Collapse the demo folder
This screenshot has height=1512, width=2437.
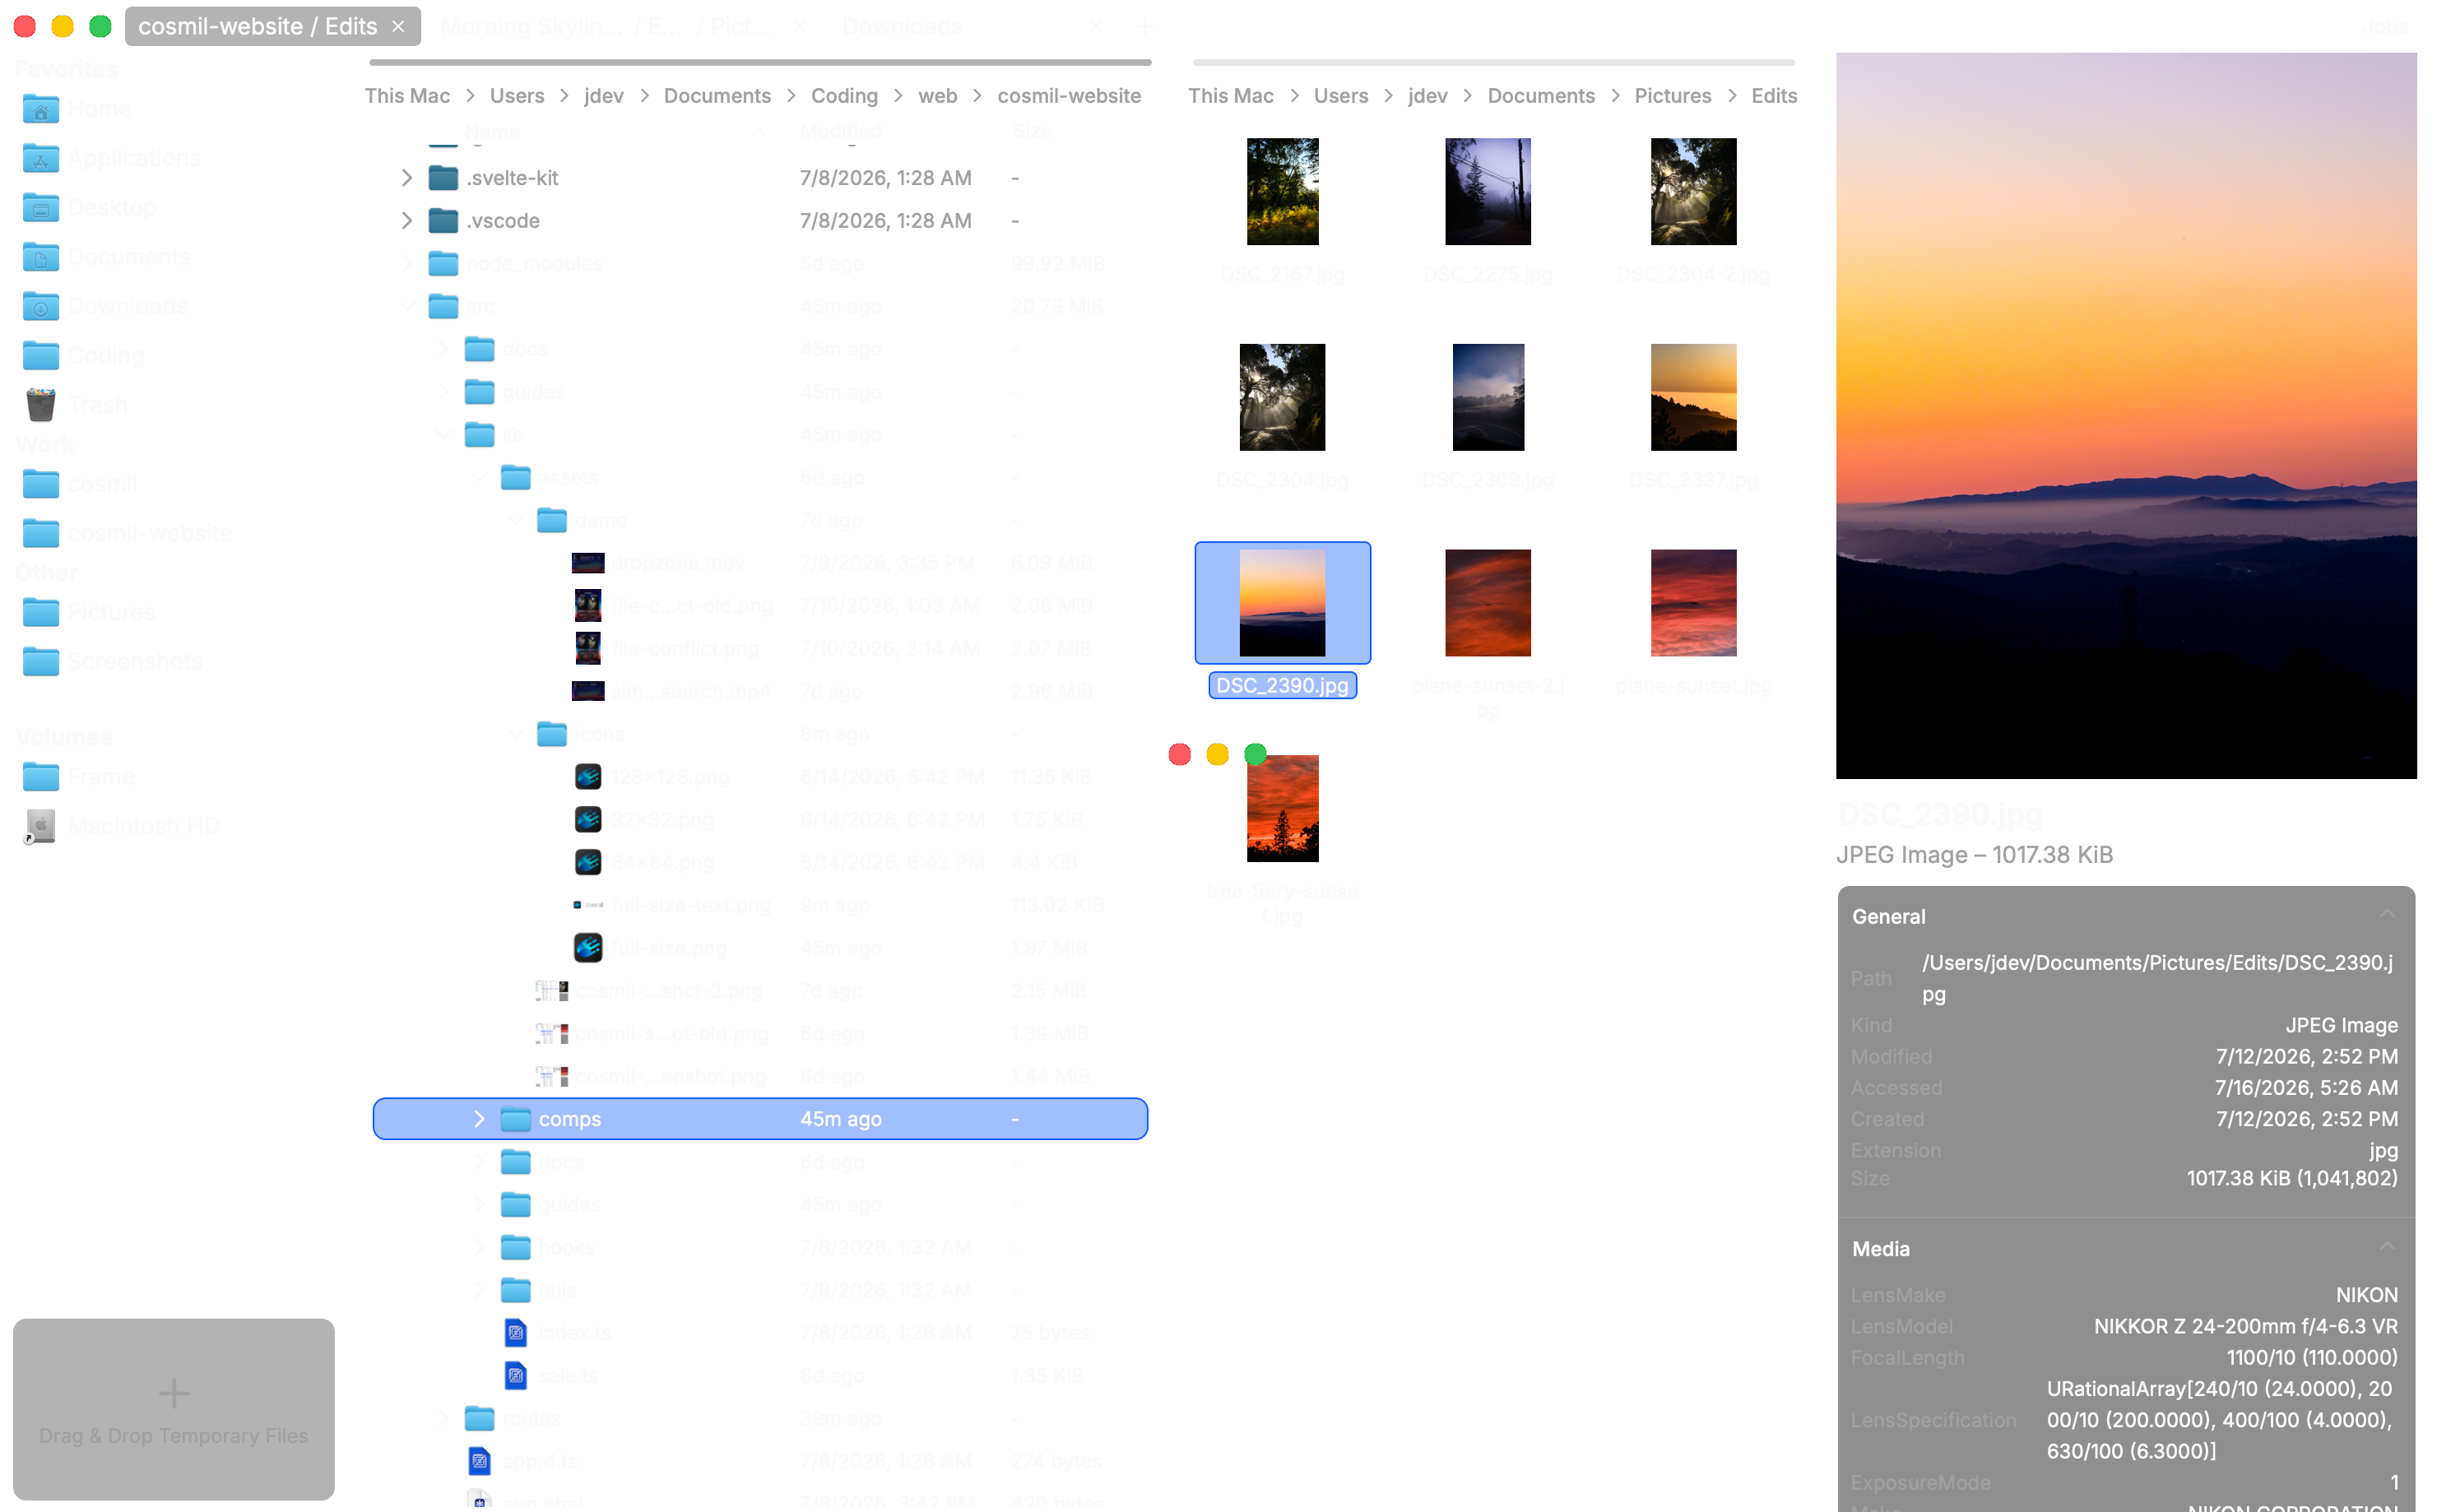pos(515,520)
